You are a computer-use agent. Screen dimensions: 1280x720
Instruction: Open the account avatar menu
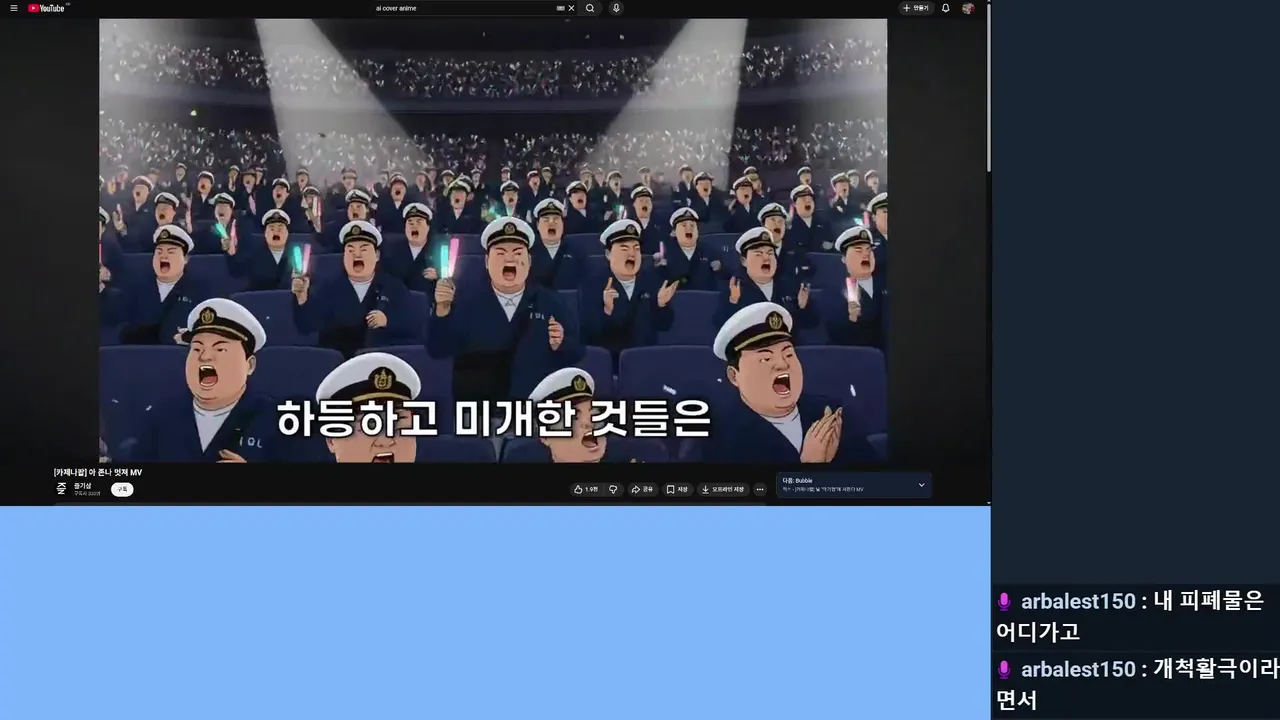968,8
